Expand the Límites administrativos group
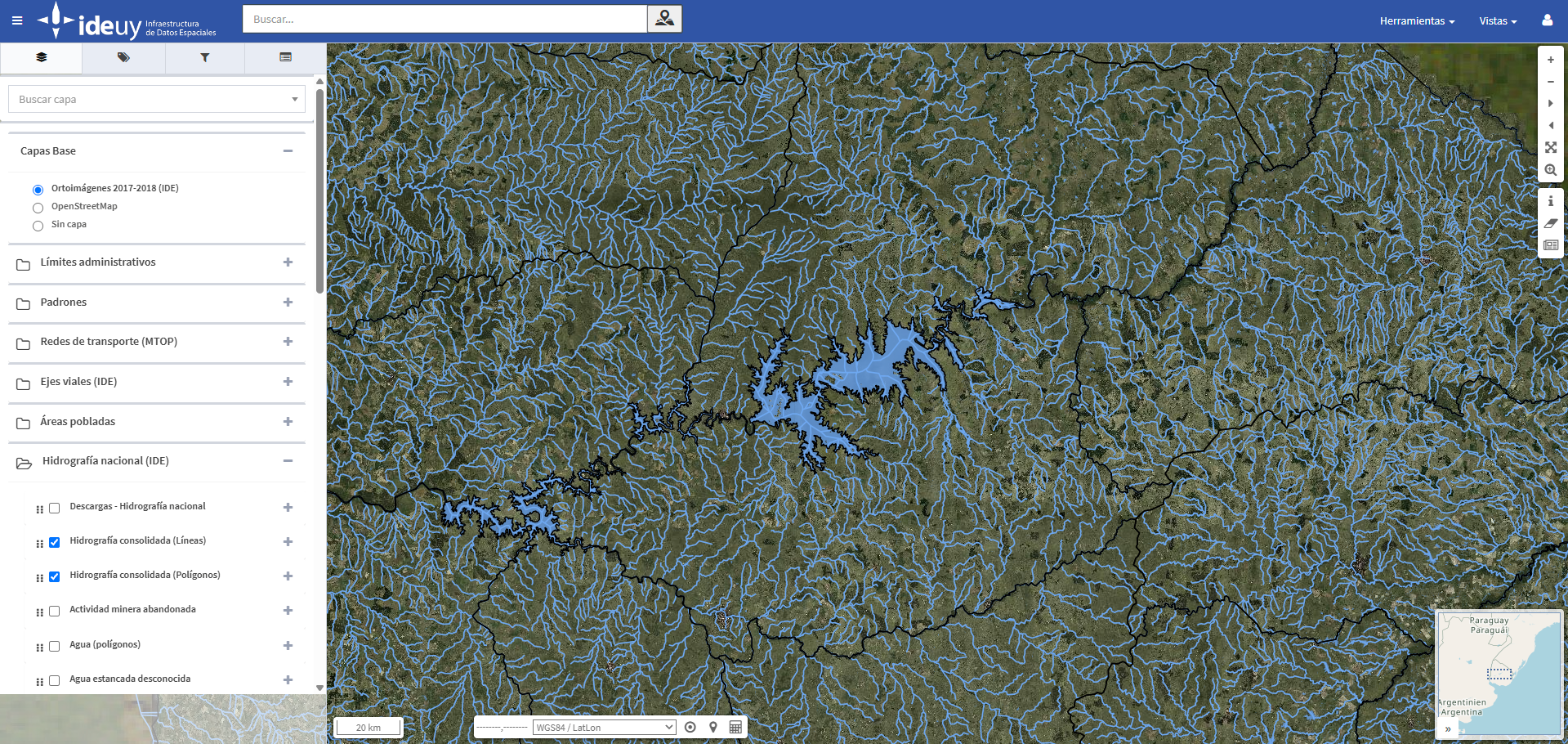The image size is (1568, 744). (288, 262)
